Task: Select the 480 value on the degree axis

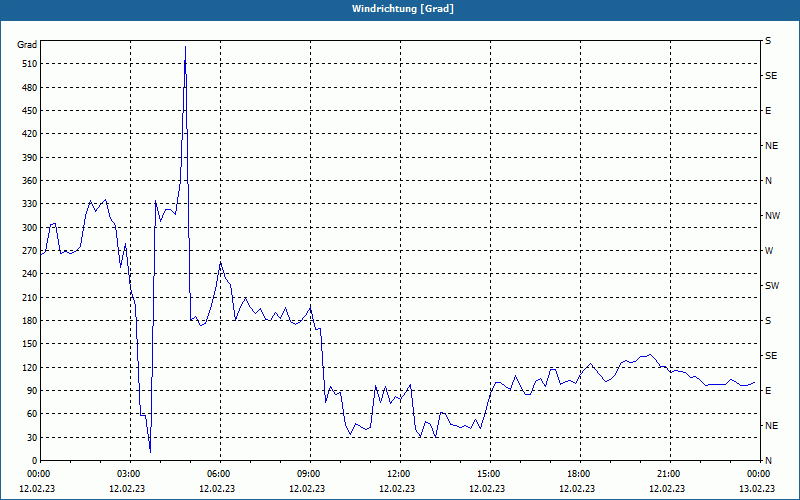Action: [x=30, y=88]
